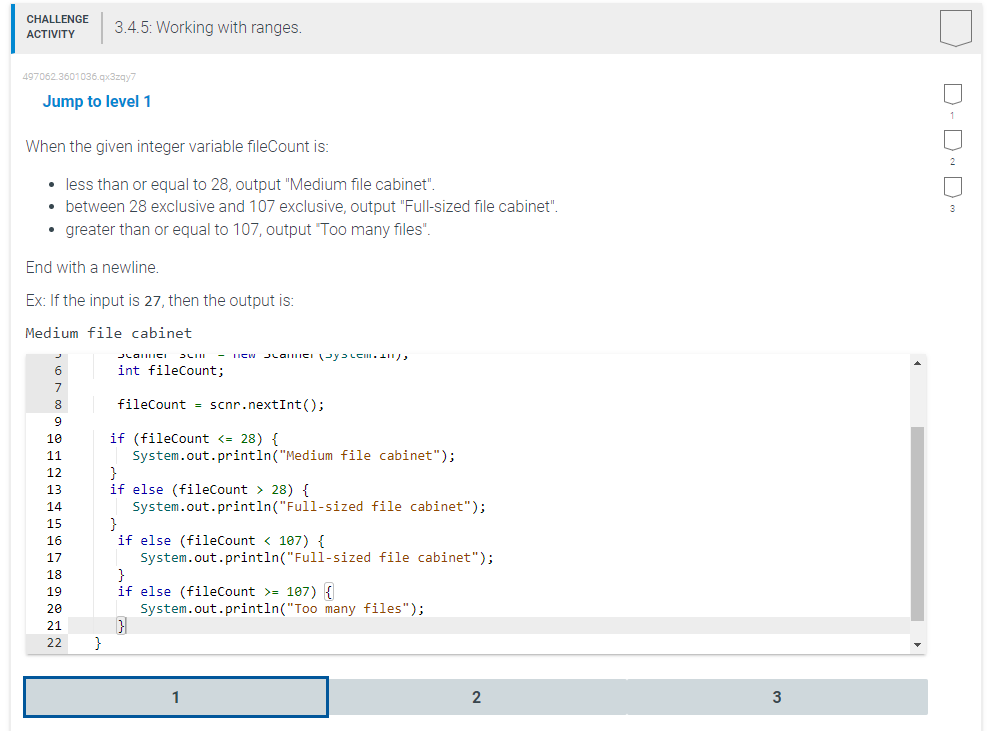1004x731 pixels.
Task: Click the 'CHALLENGE ACTIVITY' label
Action: [x=58, y=27]
